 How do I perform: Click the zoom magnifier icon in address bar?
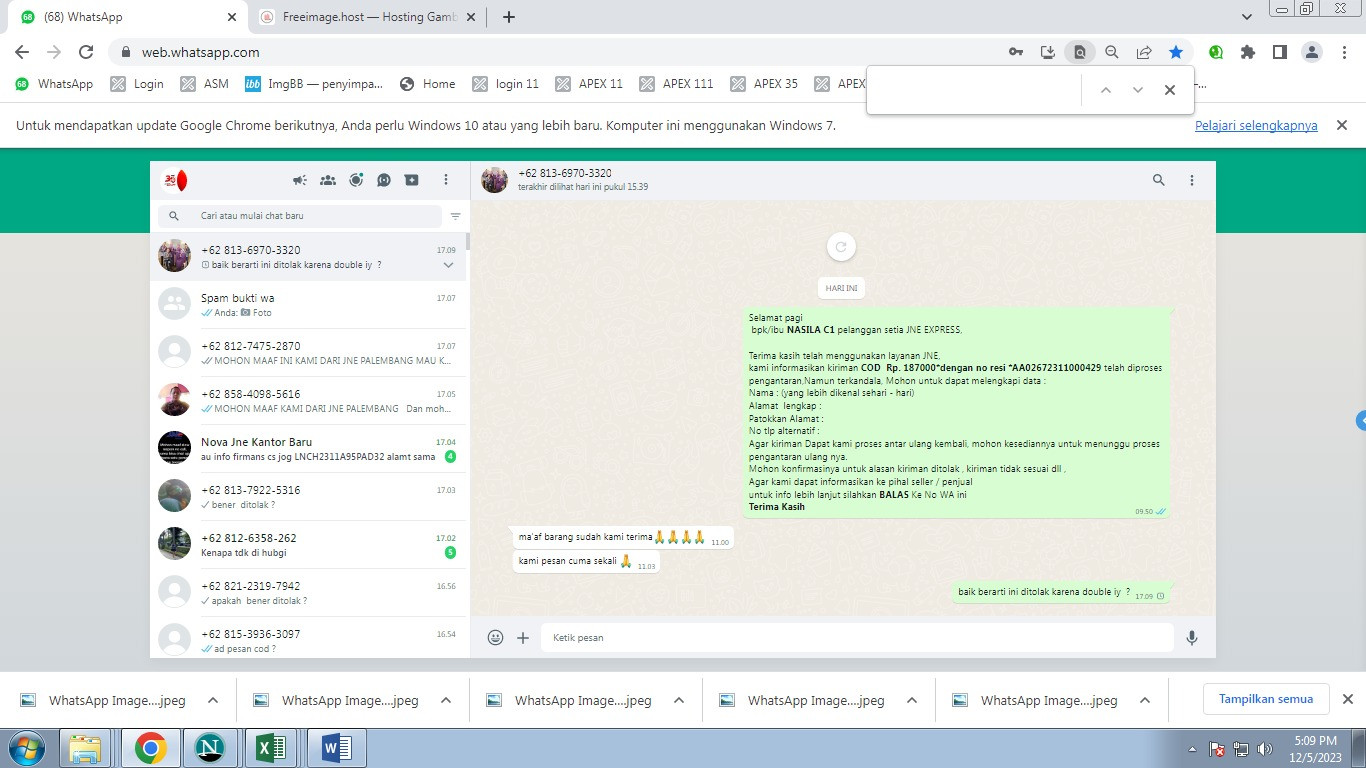click(1112, 52)
